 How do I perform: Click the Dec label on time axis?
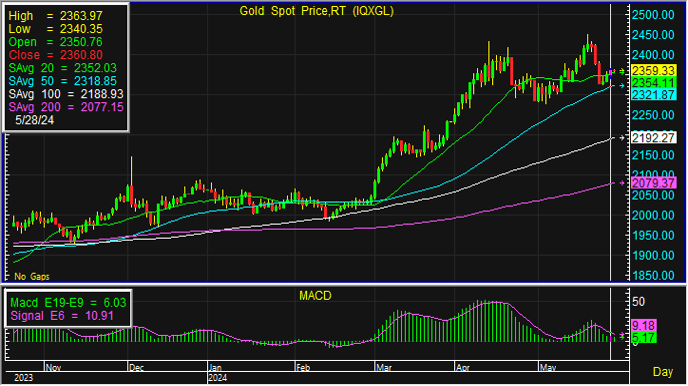click(x=136, y=368)
